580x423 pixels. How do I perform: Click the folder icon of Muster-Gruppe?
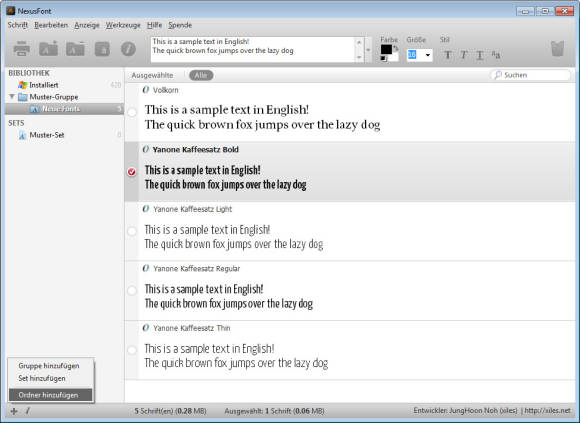point(23,97)
